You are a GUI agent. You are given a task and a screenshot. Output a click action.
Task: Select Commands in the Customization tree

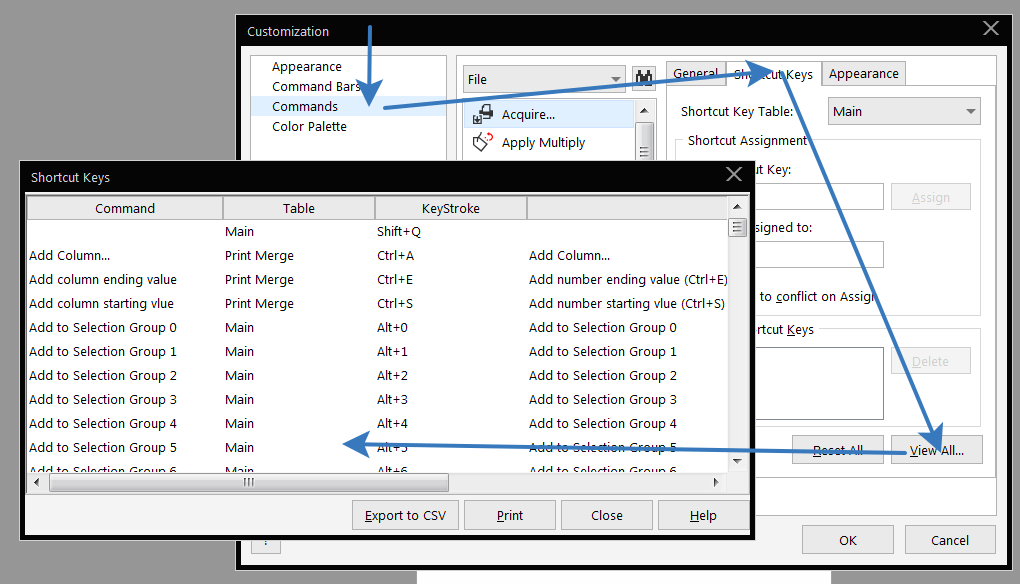click(304, 107)
